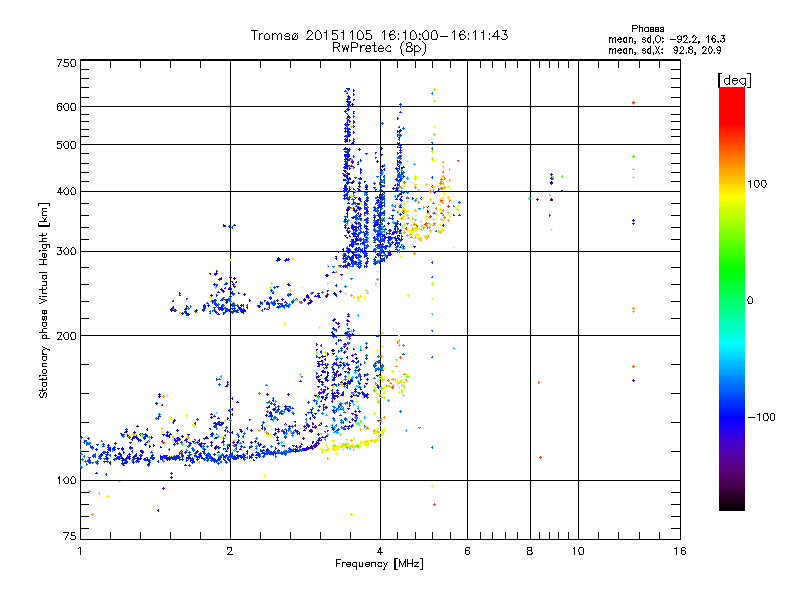This screenshot has width=800, height=600.
Task: Click the colorbar tick label '-100'
Action: 761,417
